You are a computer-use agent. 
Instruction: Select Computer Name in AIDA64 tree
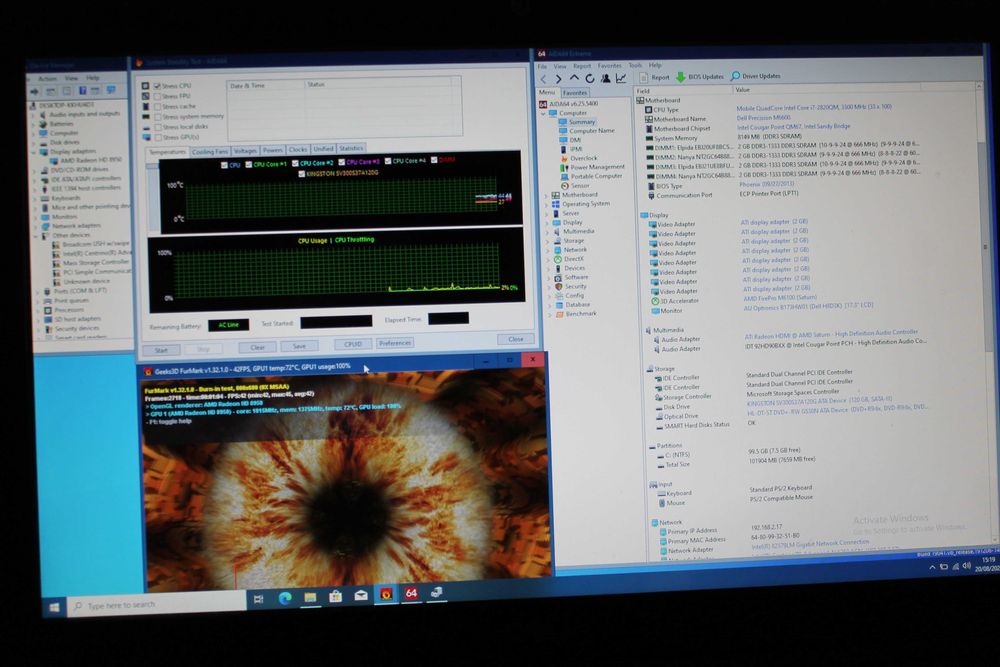pos(587,131)
